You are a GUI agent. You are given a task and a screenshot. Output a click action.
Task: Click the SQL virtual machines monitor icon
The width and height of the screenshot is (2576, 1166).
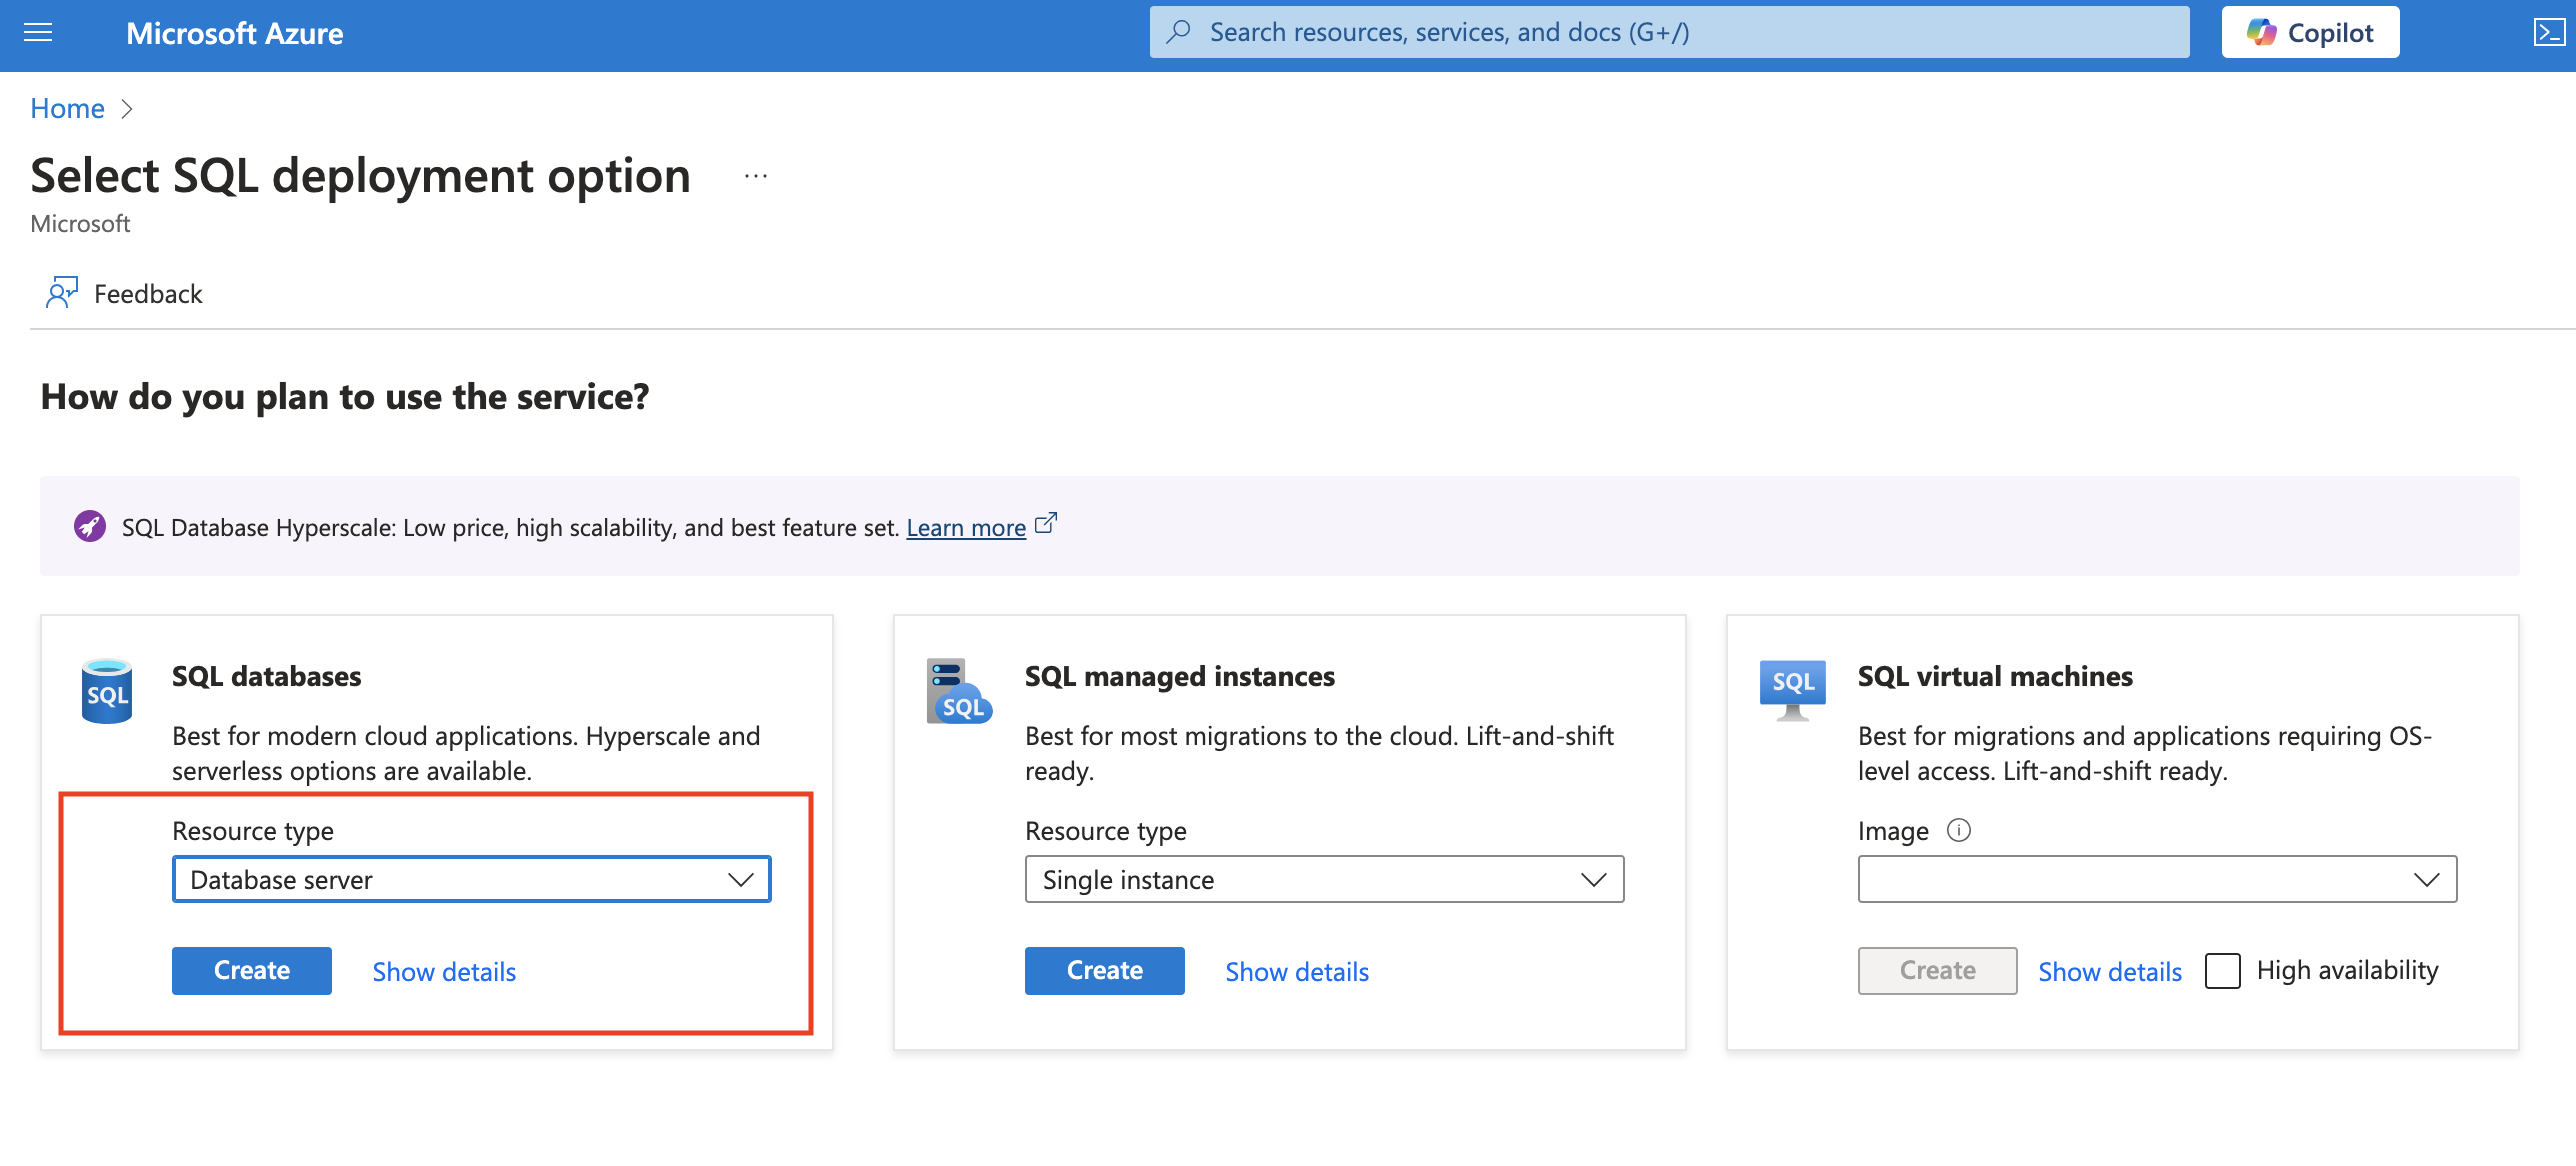[1793, 690]
